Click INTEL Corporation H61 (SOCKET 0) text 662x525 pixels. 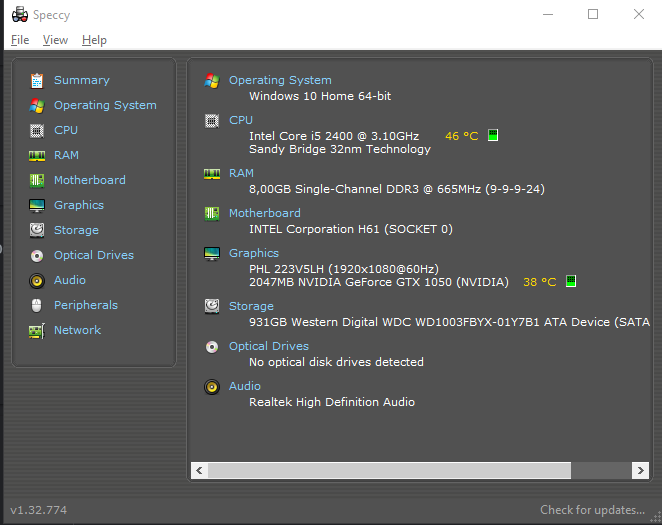(351, 229)
